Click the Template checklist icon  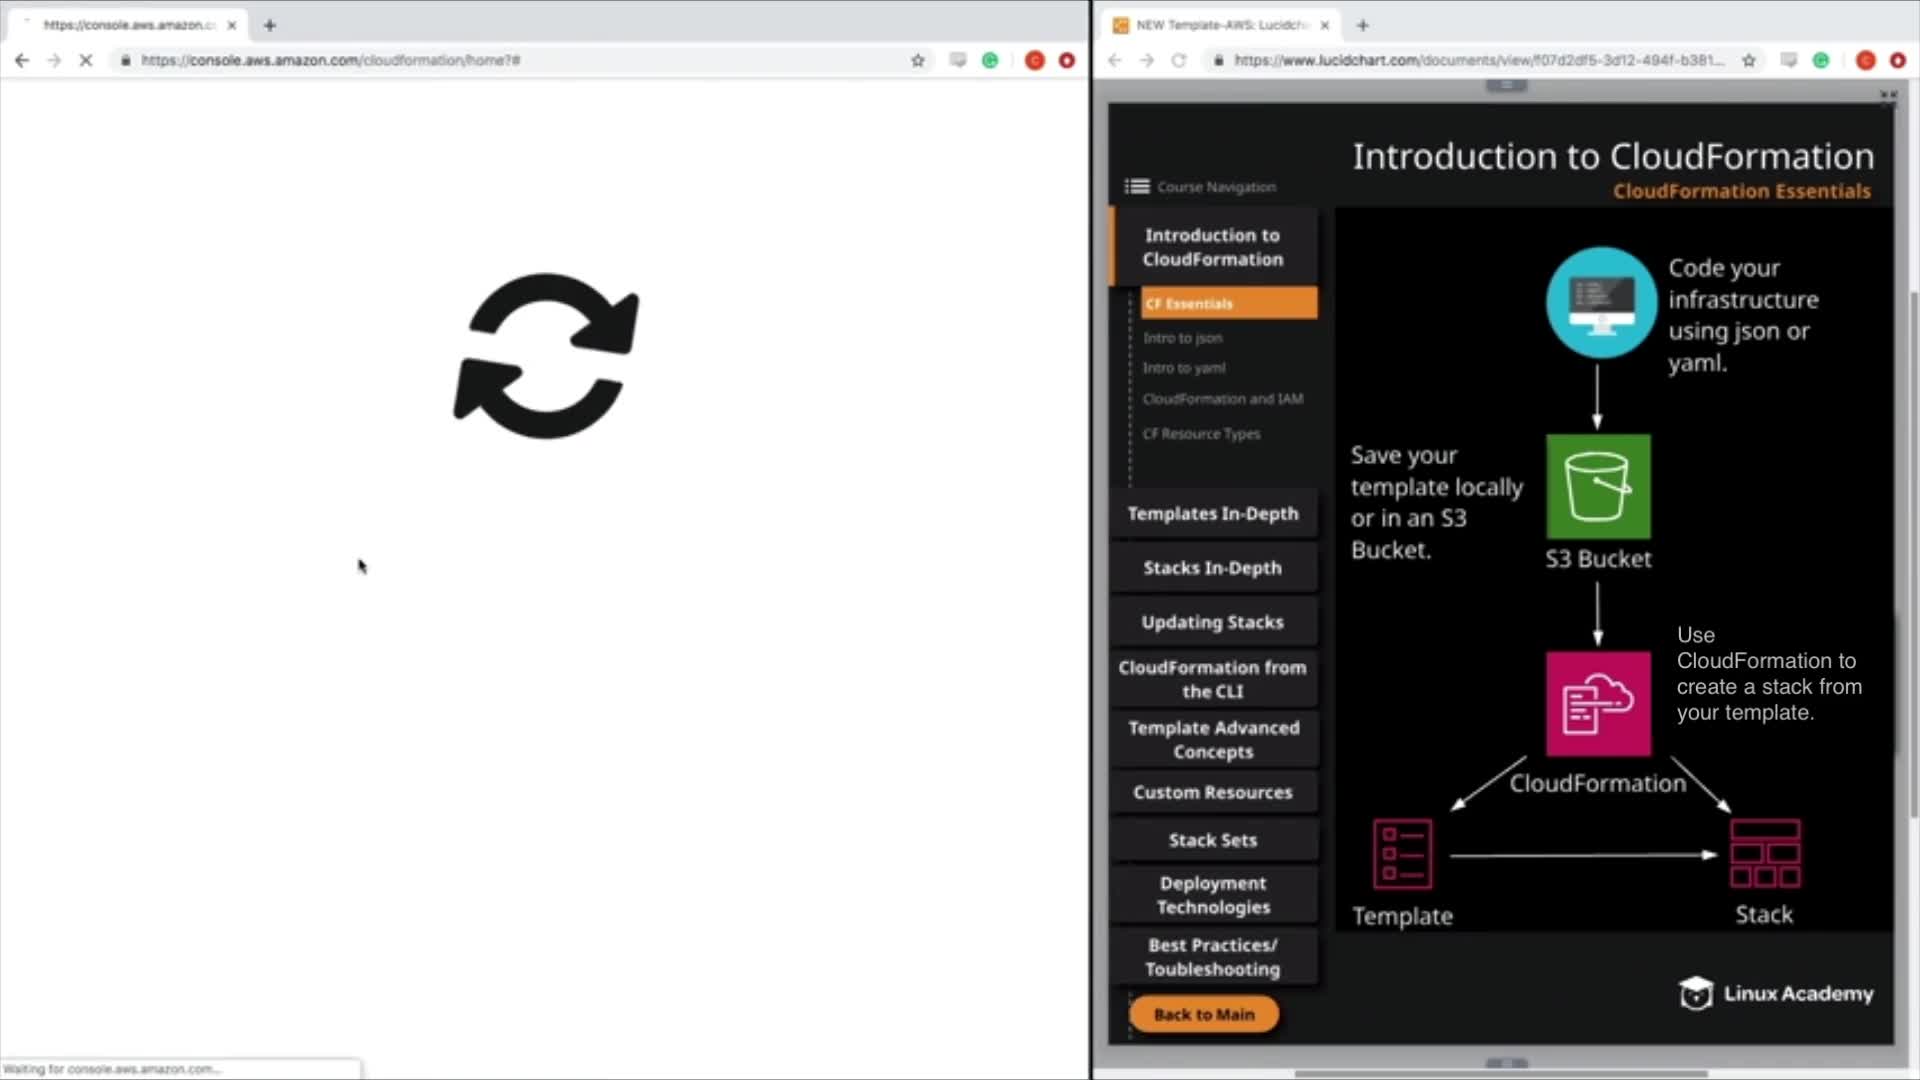pyautogui.click(x=1402, y=855)
